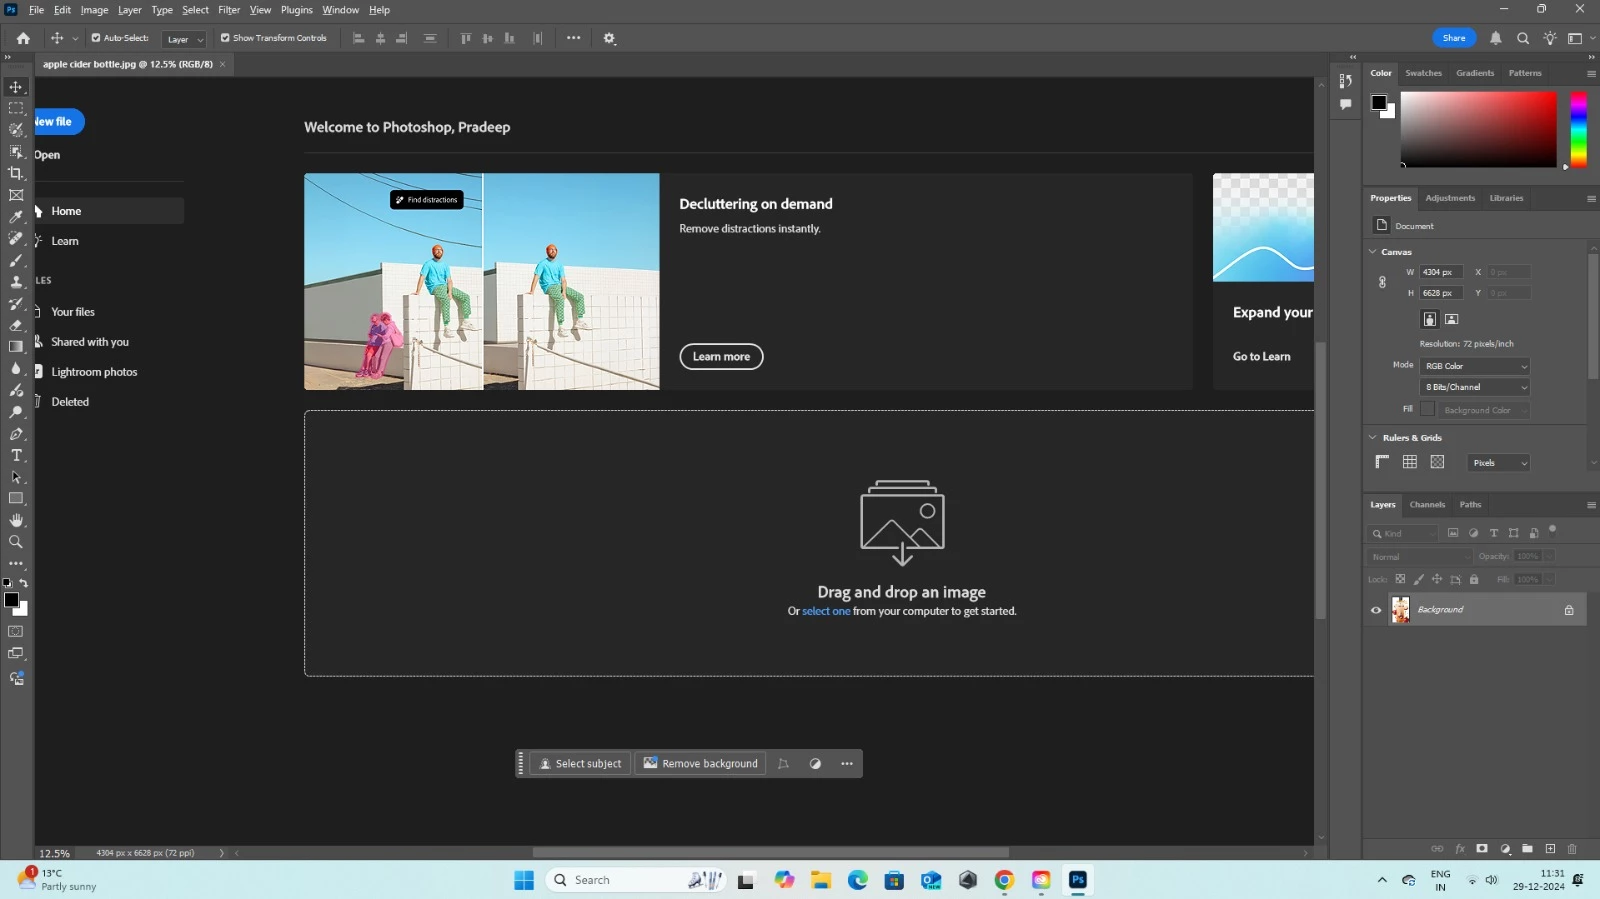Image resolution: width=1600 pixels, height=899 pixels.
Task: Select the Eraser tool
Action: (x=16, y=325)
